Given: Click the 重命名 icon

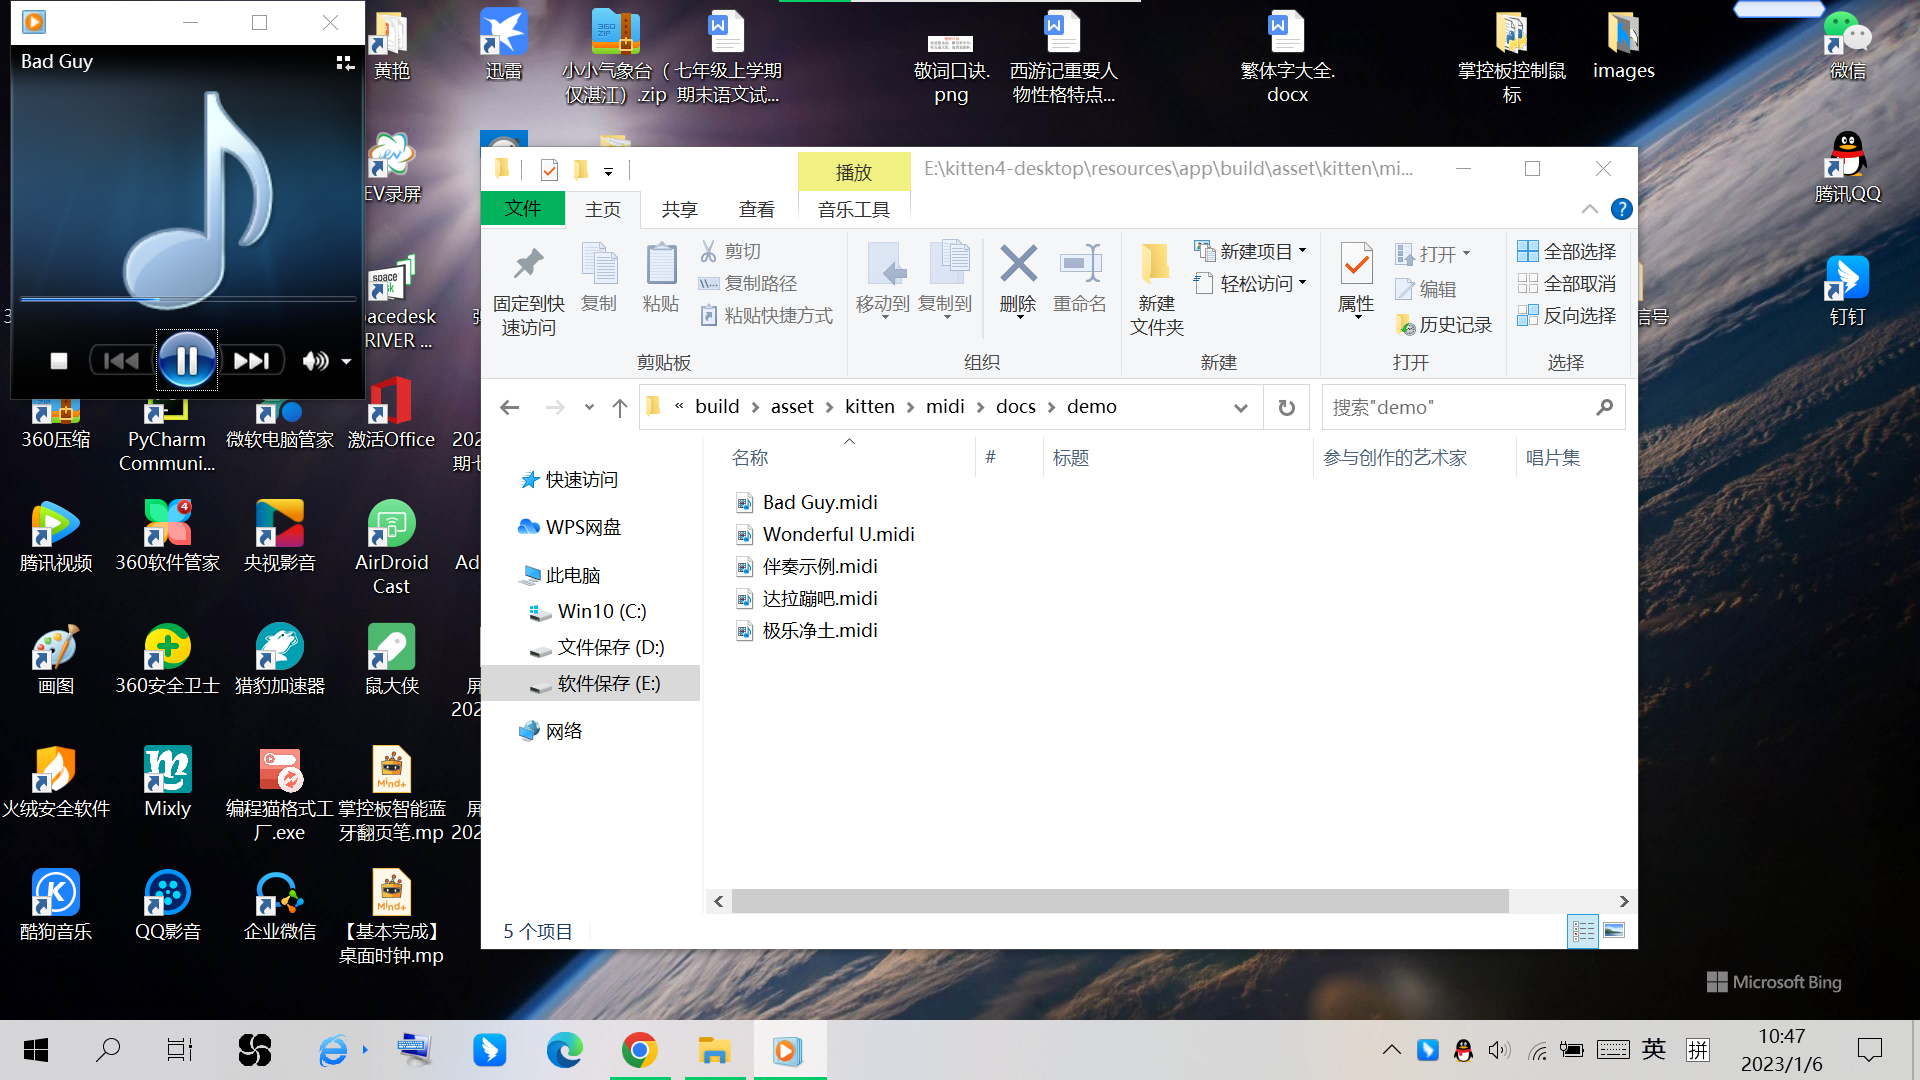Looking at the screenshot, I should pos(1080,264).
